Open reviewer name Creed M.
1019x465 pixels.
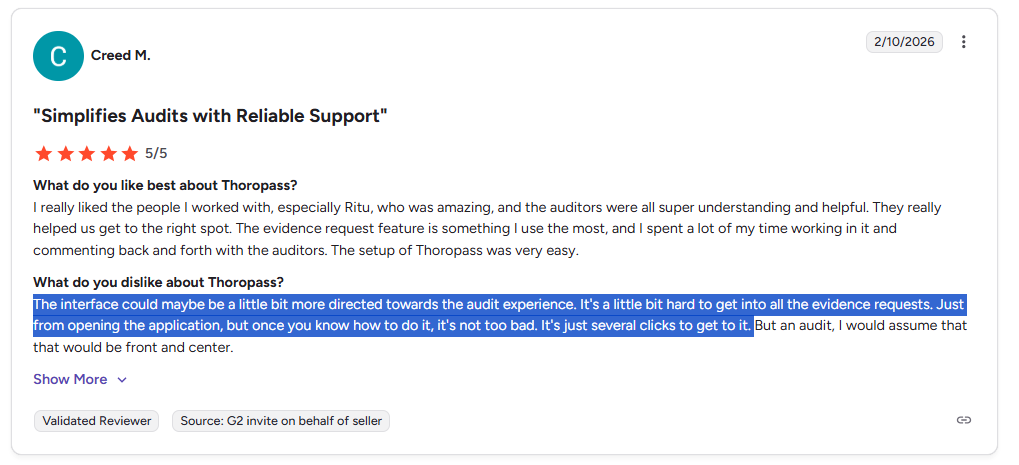tap(120, 56)
